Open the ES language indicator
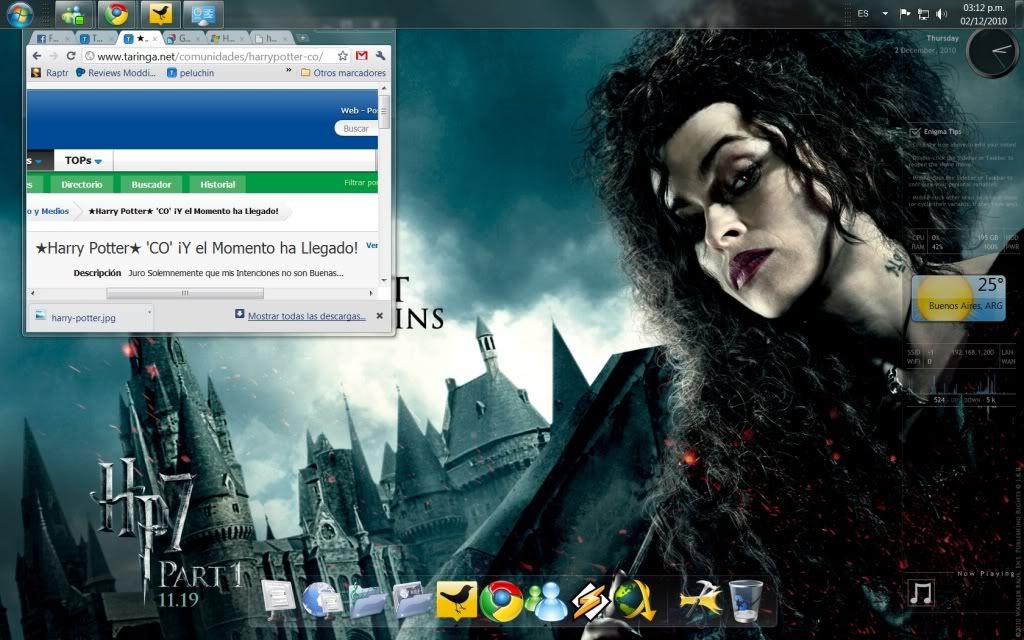 point(863,14)
